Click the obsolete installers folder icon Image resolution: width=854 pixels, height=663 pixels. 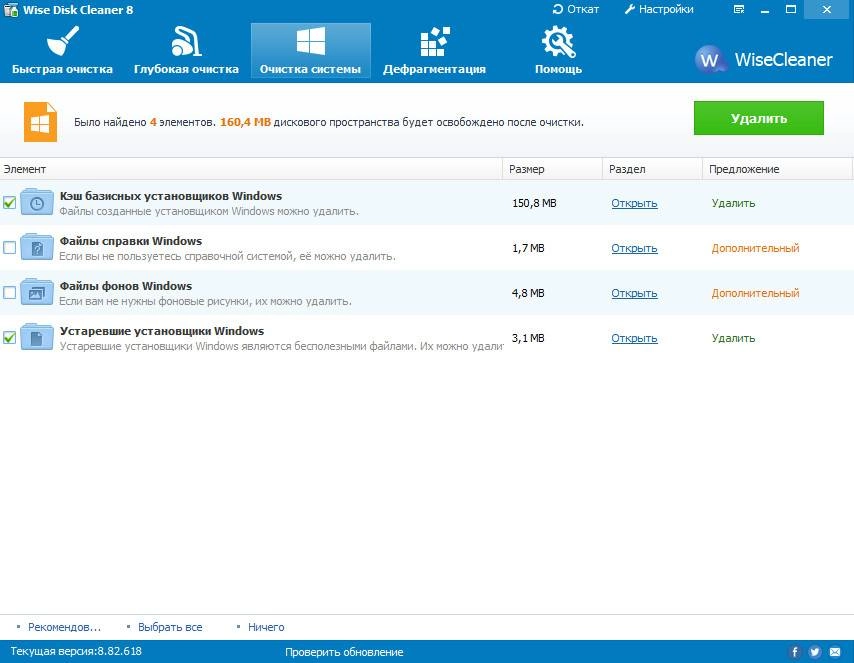pyautogui.click(x=37, y=338)
